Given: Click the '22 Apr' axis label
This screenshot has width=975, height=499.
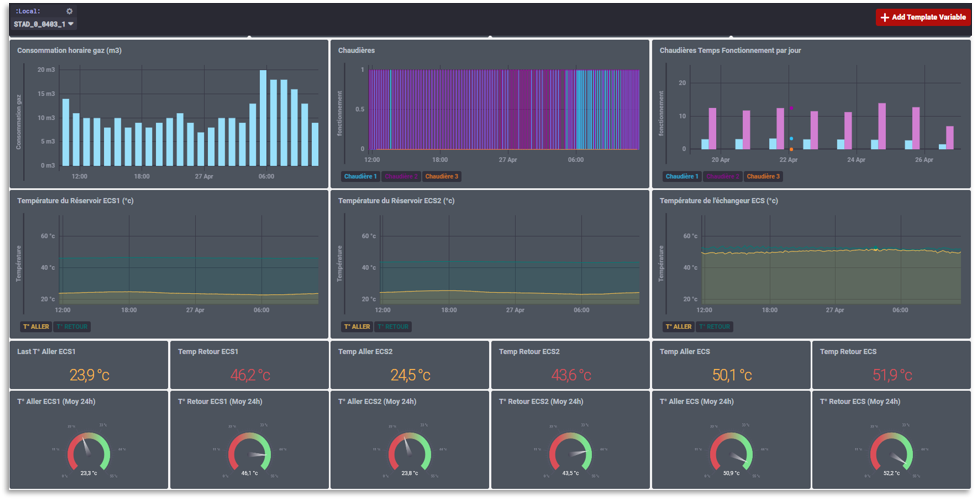Looking at the screenshot, I should 788,160.
